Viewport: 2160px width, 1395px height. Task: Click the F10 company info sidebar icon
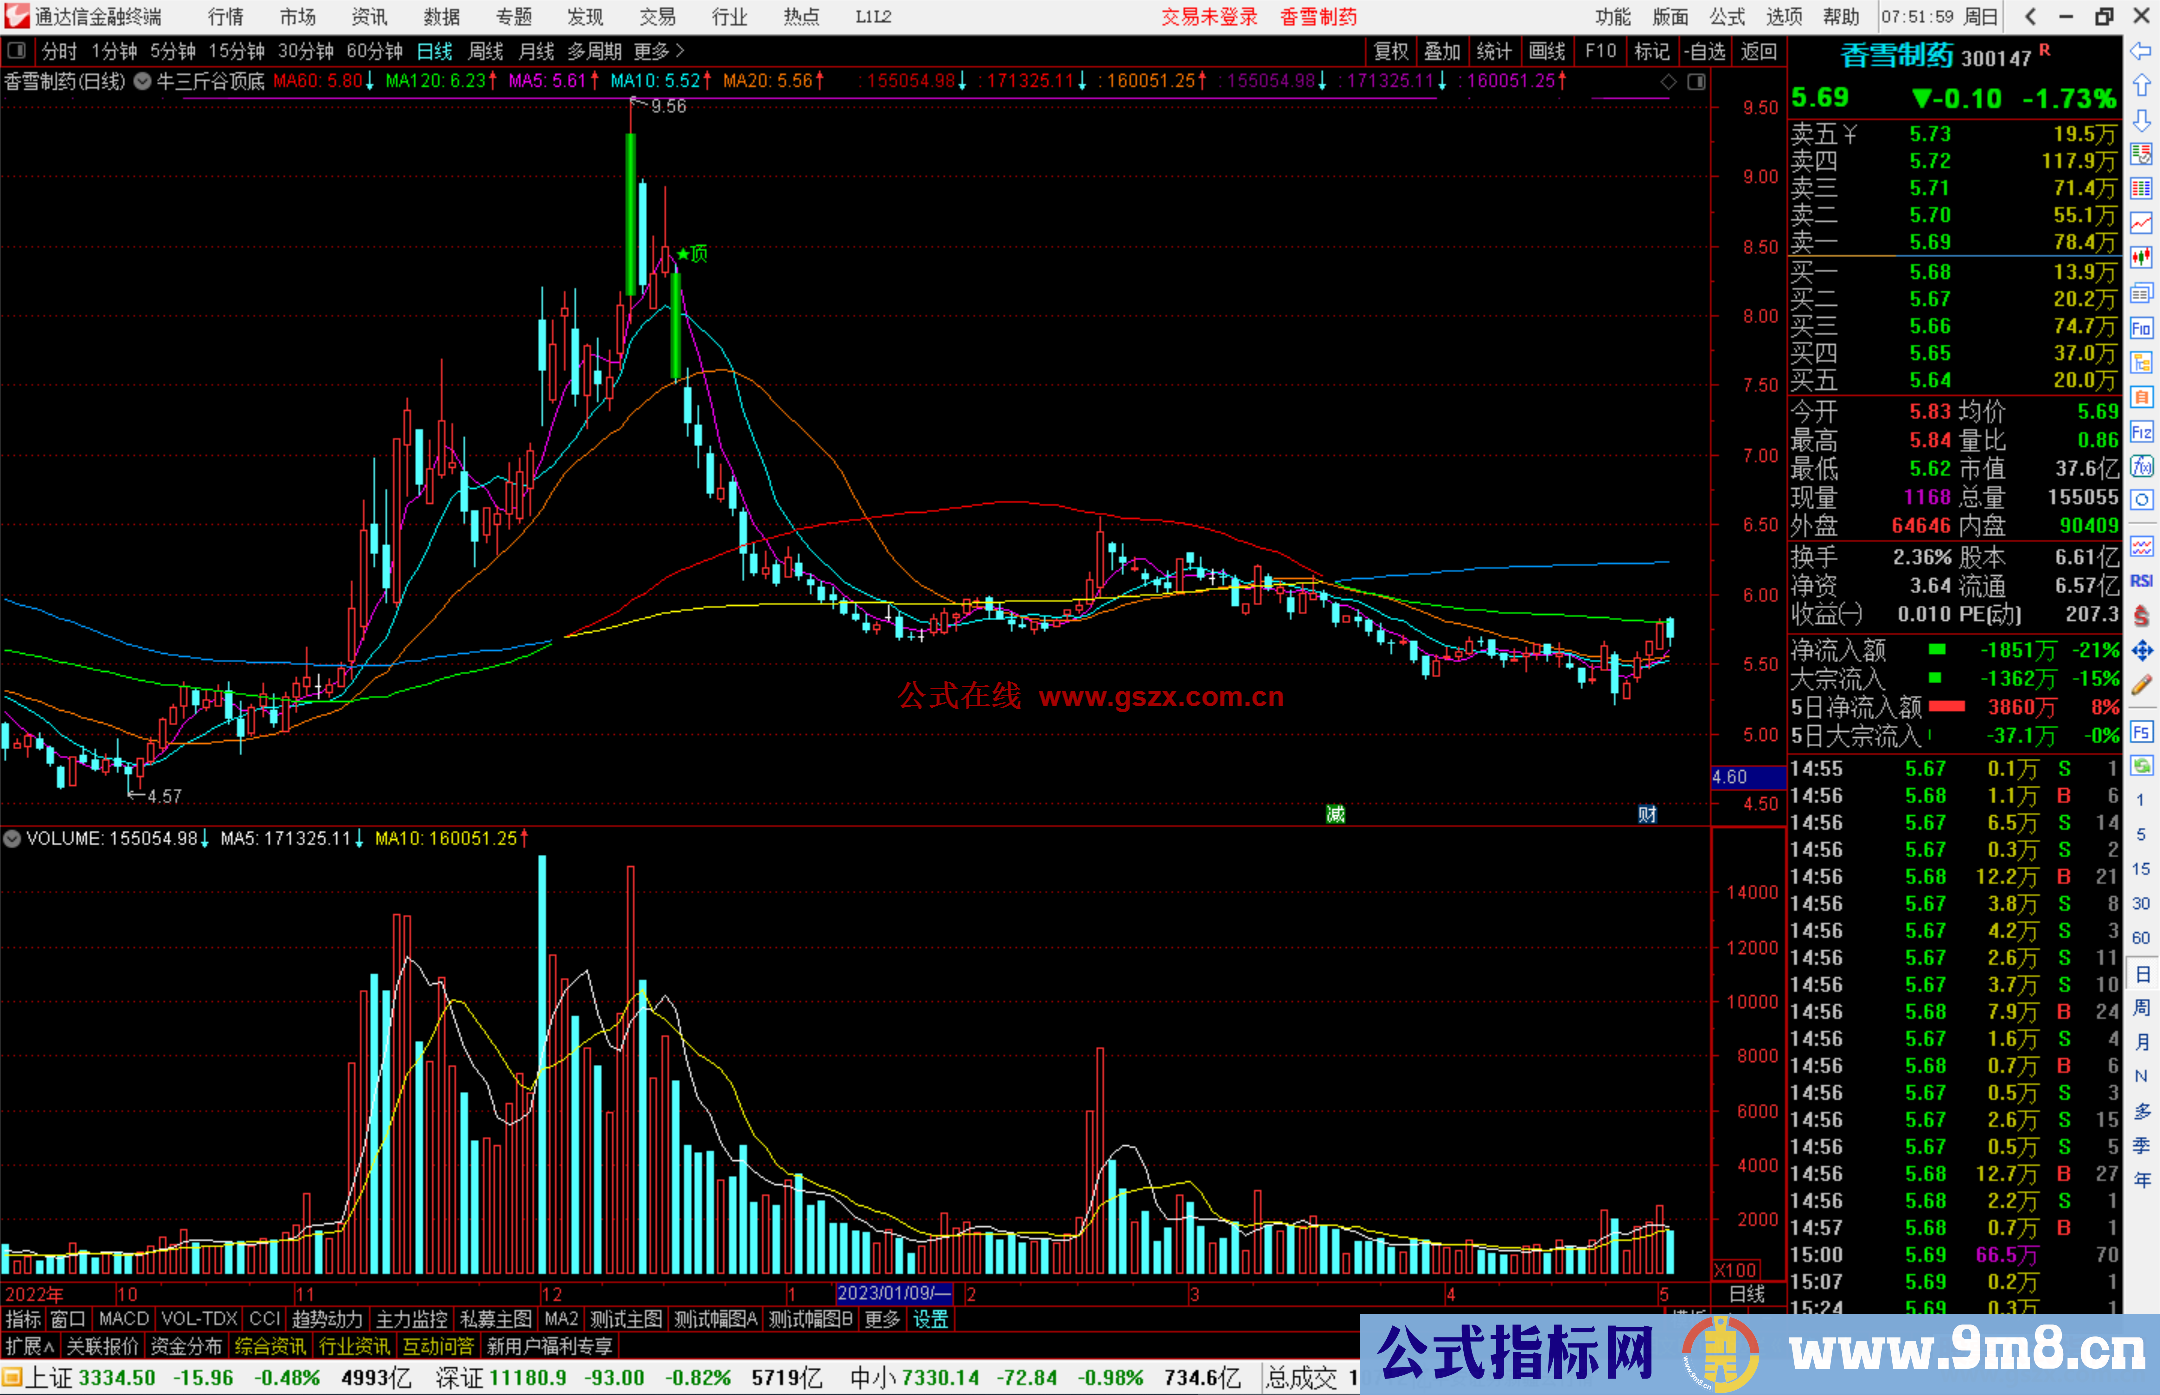2141,328
